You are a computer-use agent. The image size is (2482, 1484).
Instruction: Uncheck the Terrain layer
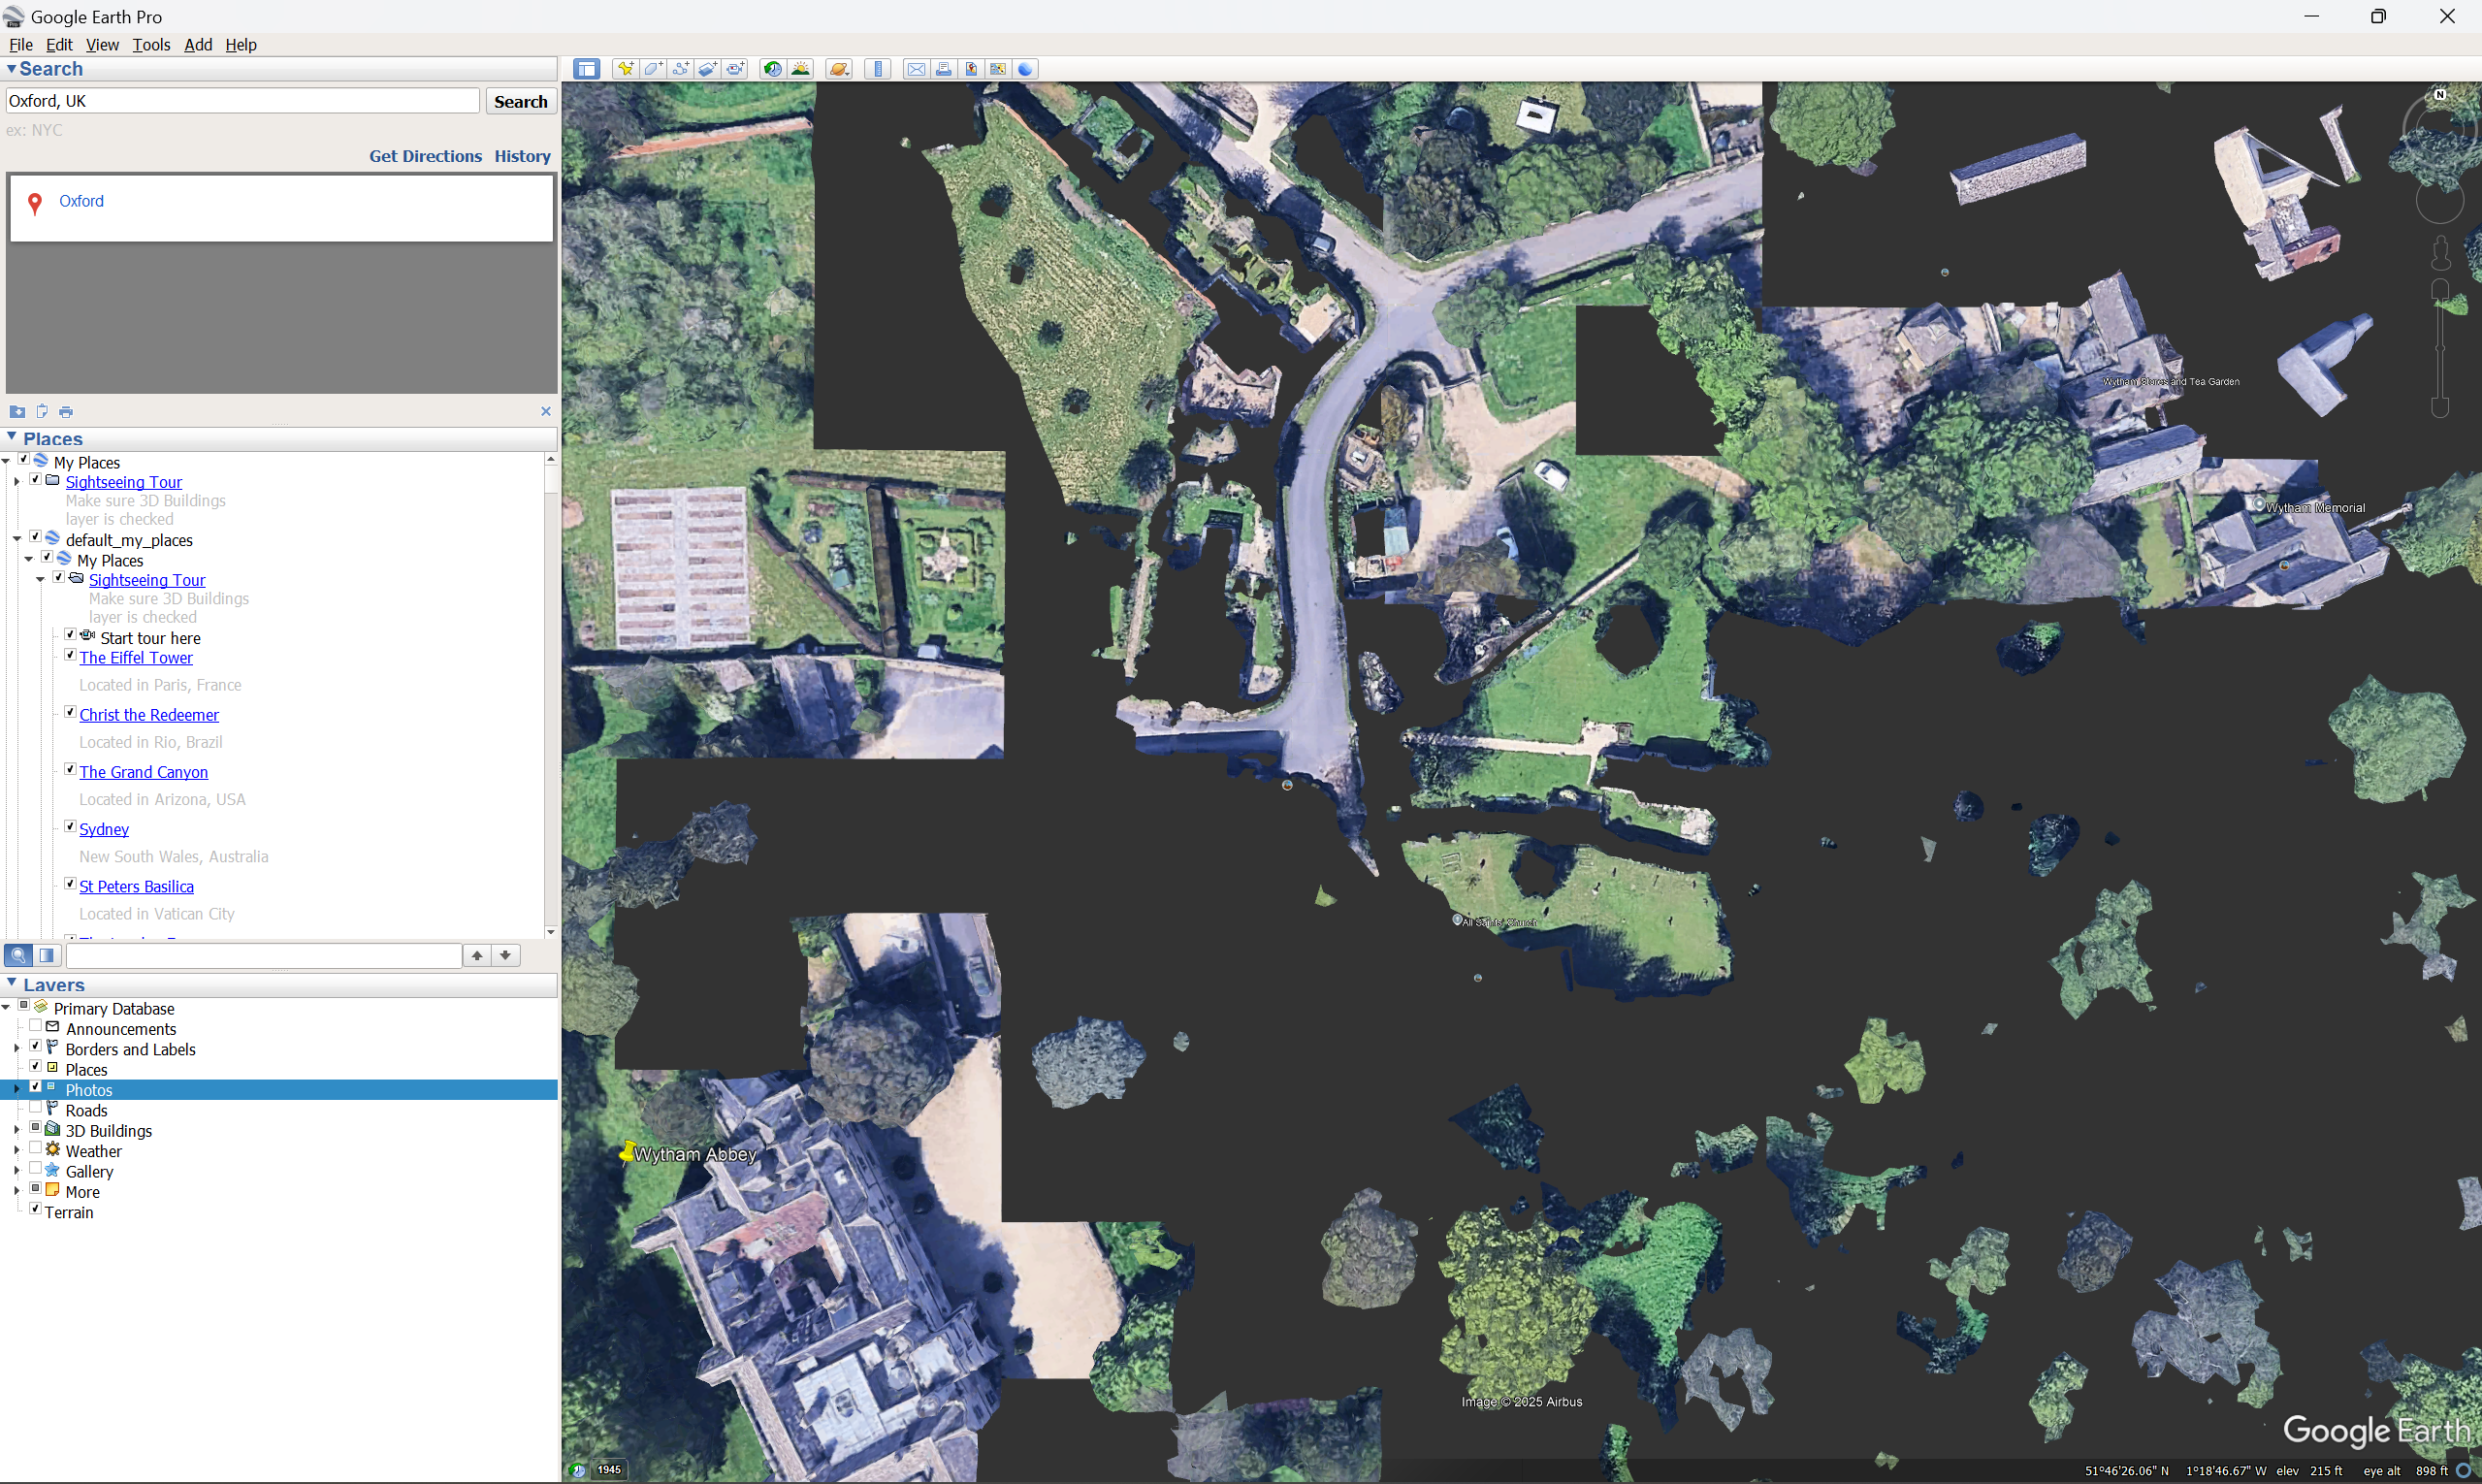coord(36,1210)
